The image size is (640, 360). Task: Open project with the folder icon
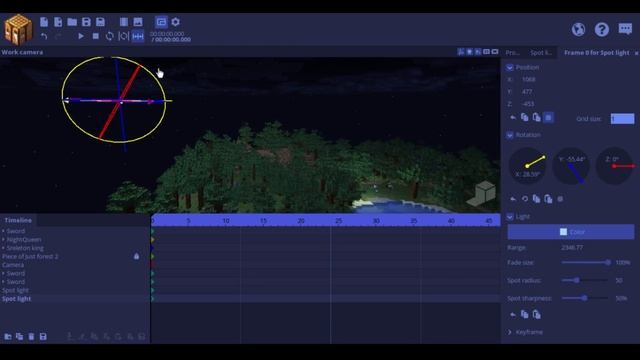(x=72, y=22)
